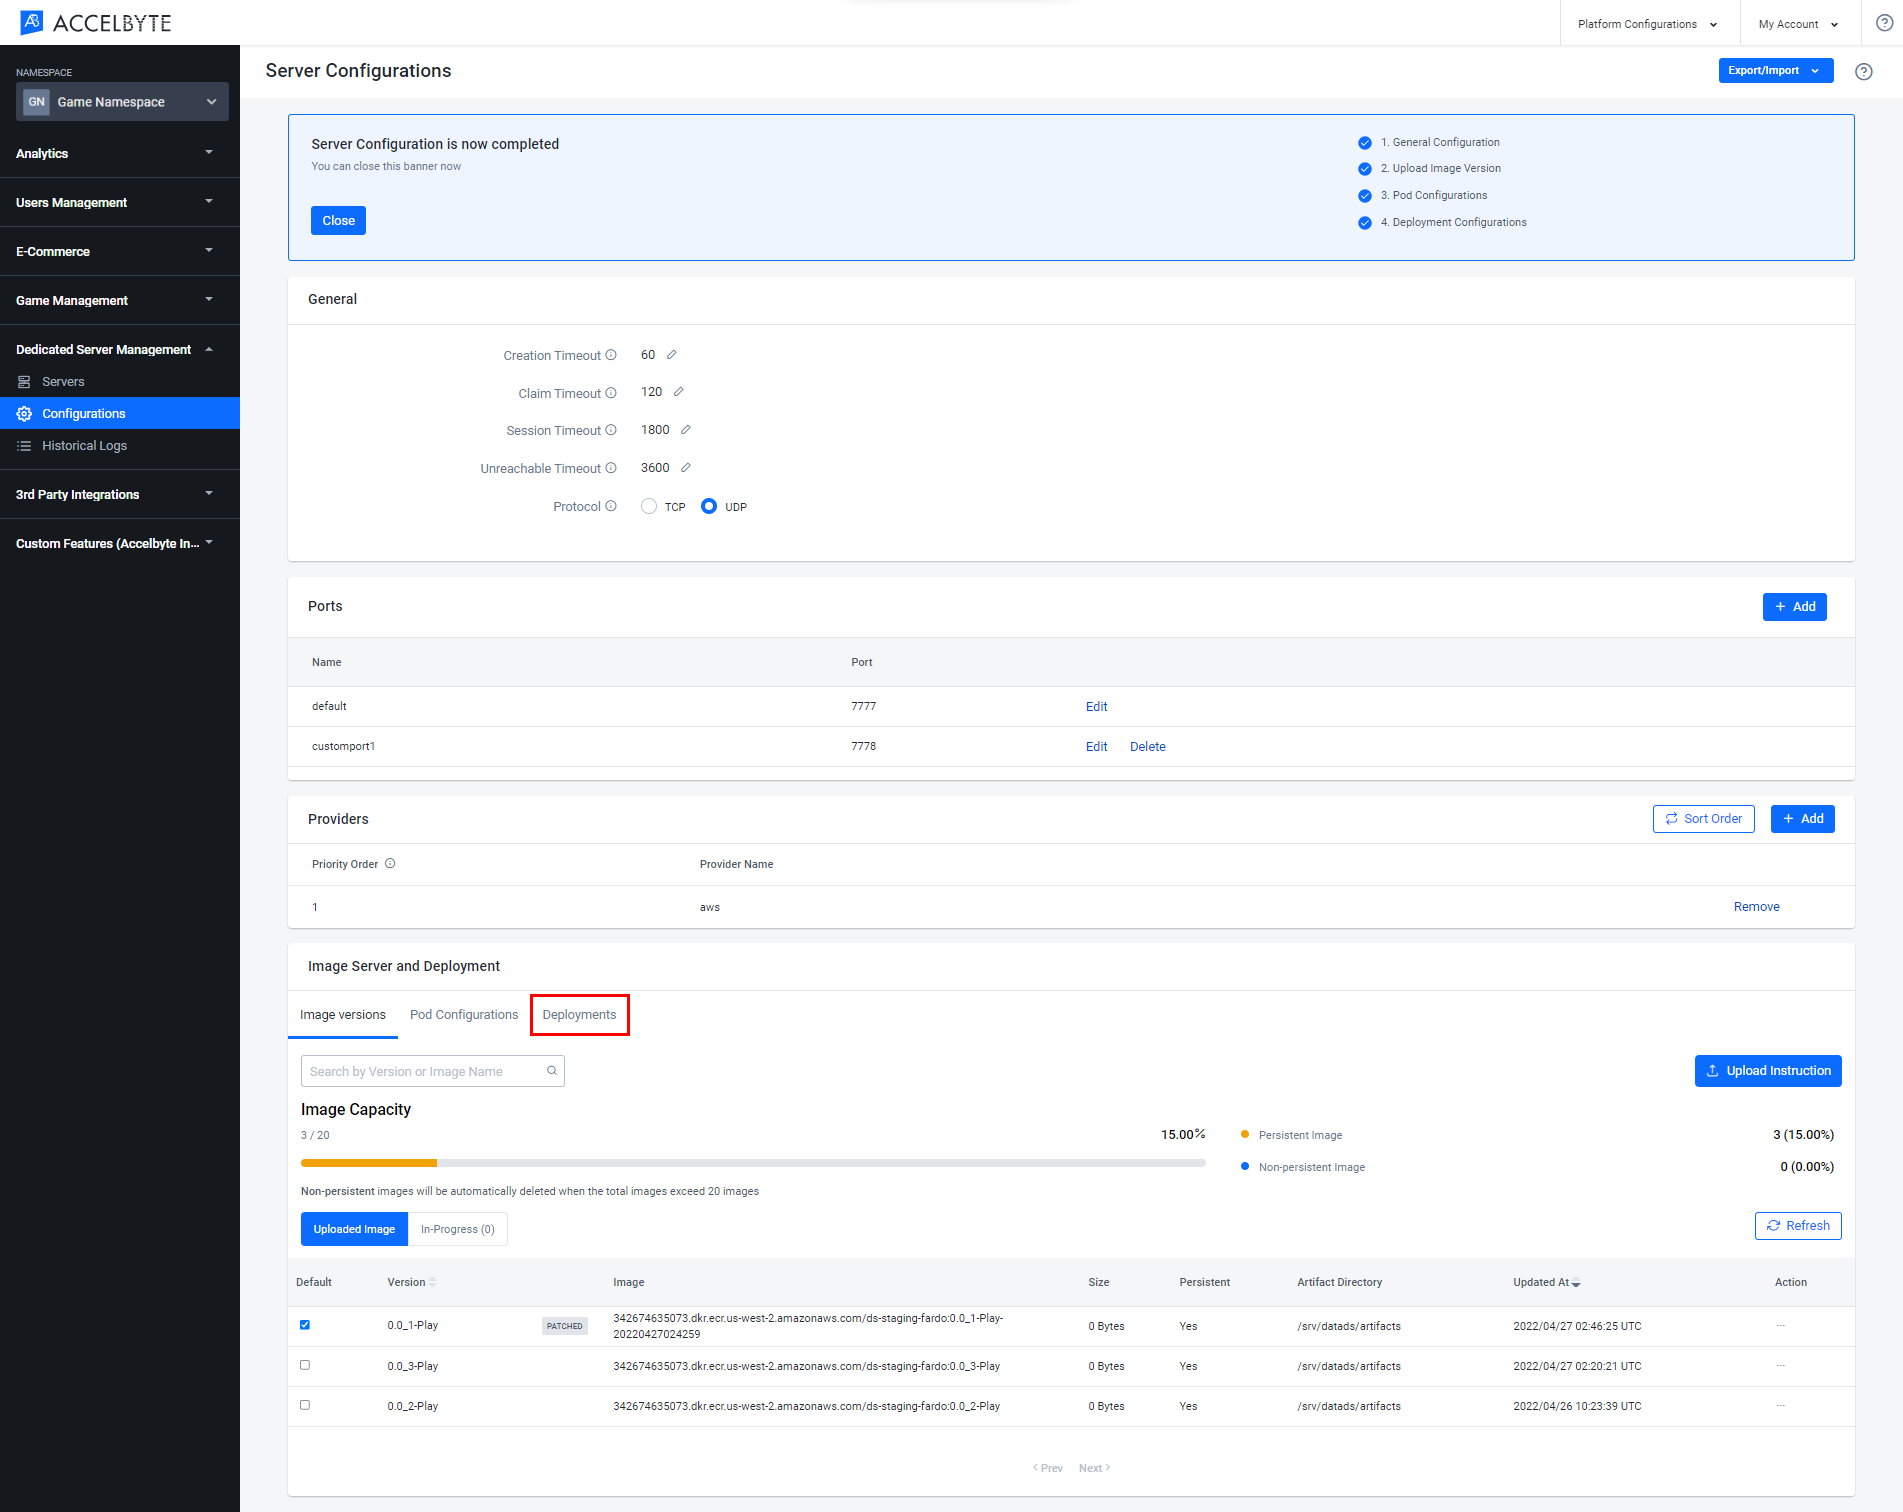This screenshot has width=1903, height=1512.
Task: Switch to Deployments tab
Action: point(580,1015)
